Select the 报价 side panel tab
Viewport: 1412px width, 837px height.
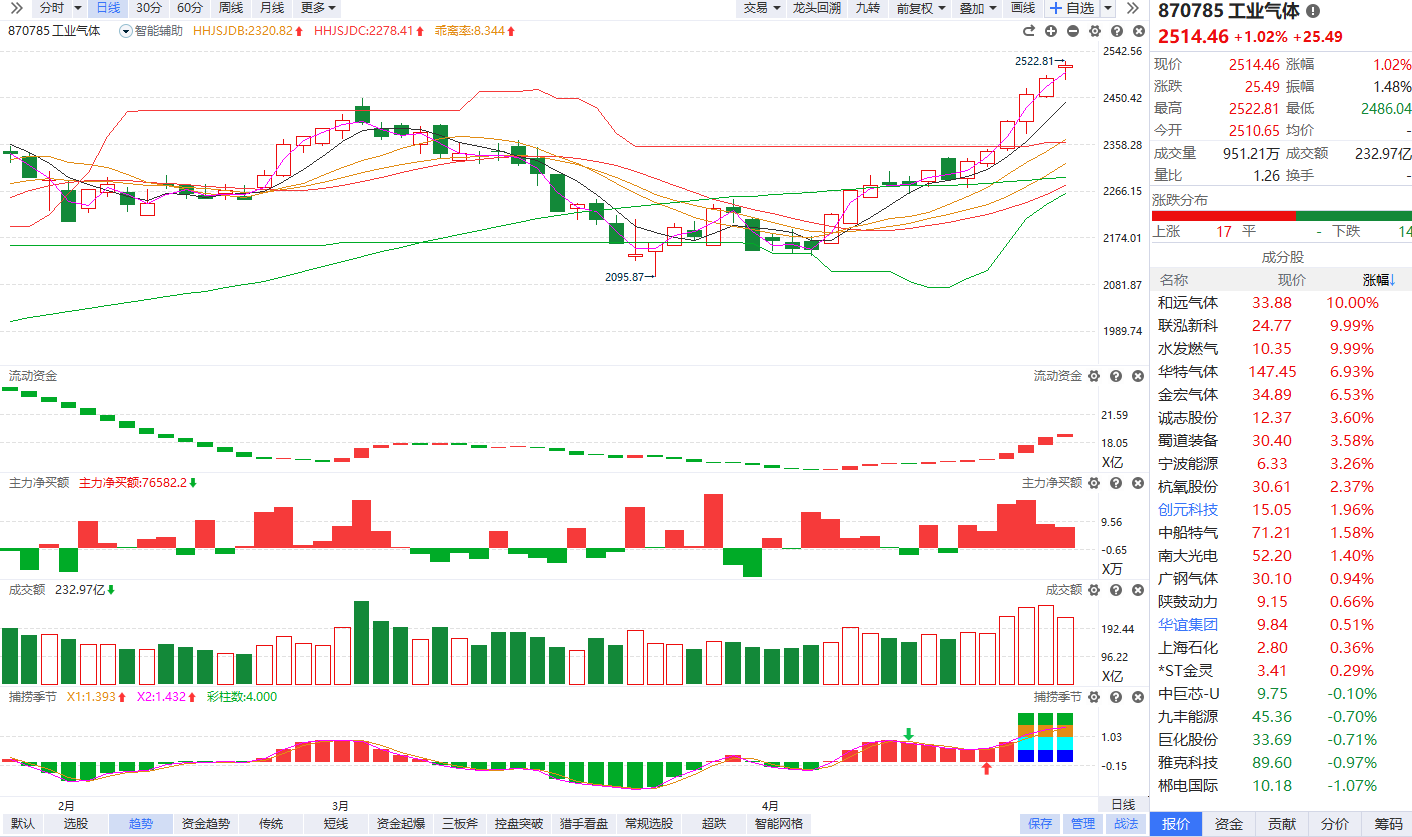[1176, 824]
